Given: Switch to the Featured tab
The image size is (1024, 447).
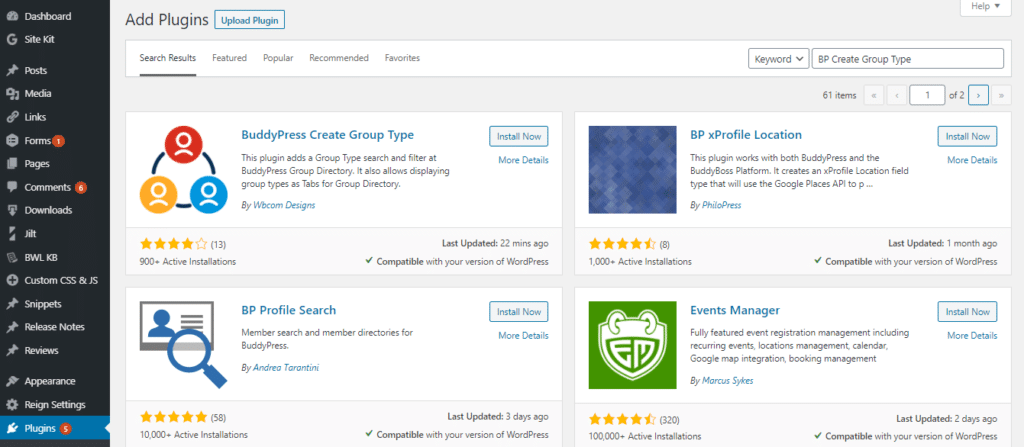Looking at the screenshot, I should pyautogui.click(x=229, y=58).
